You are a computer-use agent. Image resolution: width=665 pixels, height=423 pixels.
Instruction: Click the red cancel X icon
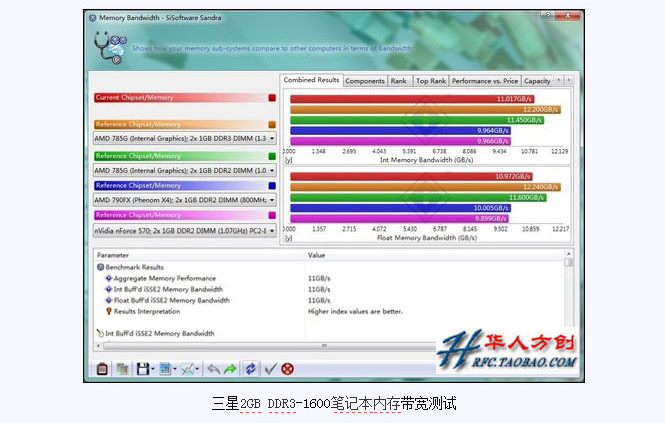pyautogui.click(x=287, y=369)
